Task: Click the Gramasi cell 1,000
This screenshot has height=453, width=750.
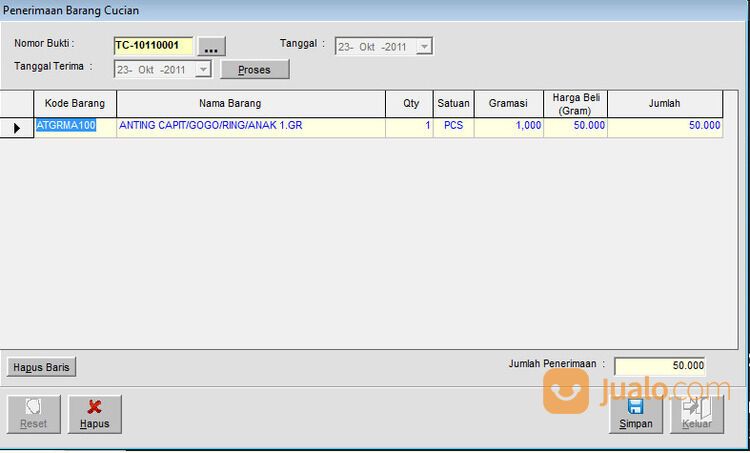Action: click(509, 127)
